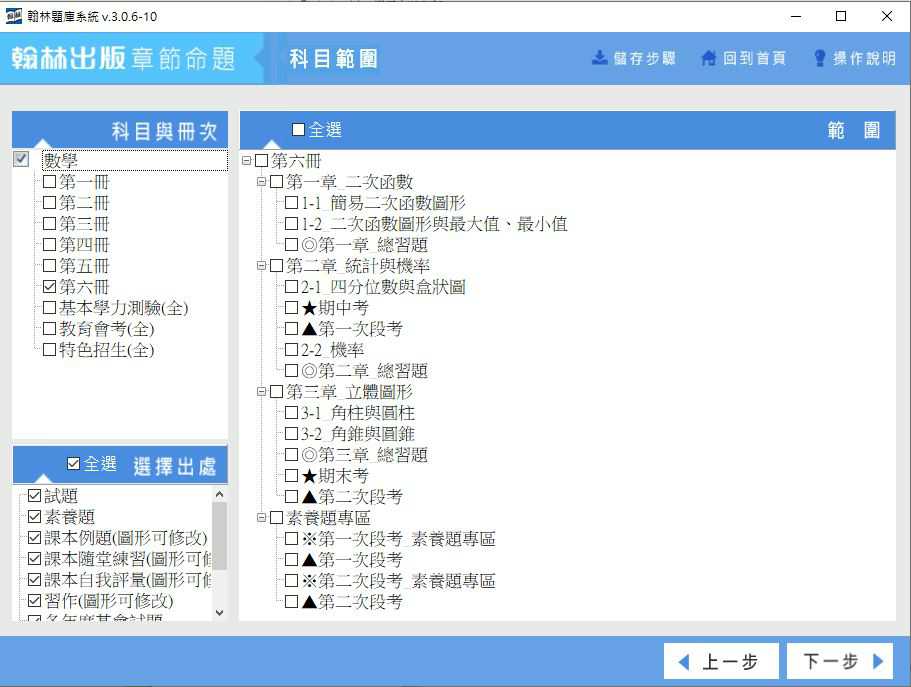Check 1-2_二次函數圖形與最大值、最小值 checkbox
The image size is (911, 687).
tap(292, 224)
